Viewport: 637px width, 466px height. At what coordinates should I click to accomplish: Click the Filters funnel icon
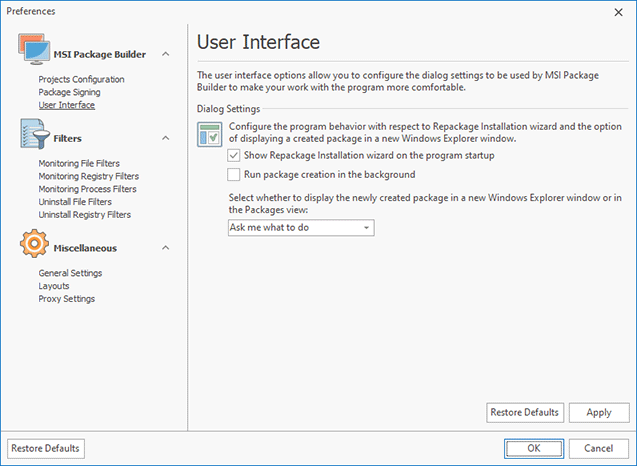[34, 134]
